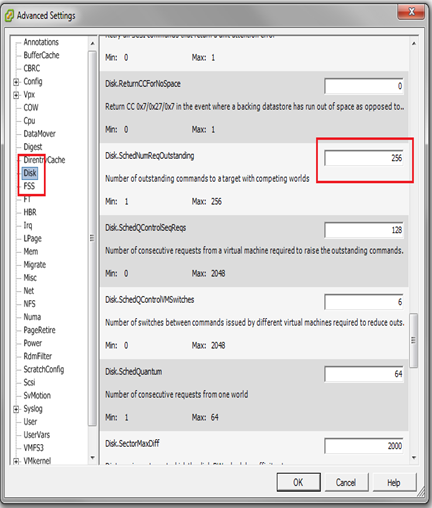Click the Disk.SchedNumReqOutstanding value field

pos(364,158)
